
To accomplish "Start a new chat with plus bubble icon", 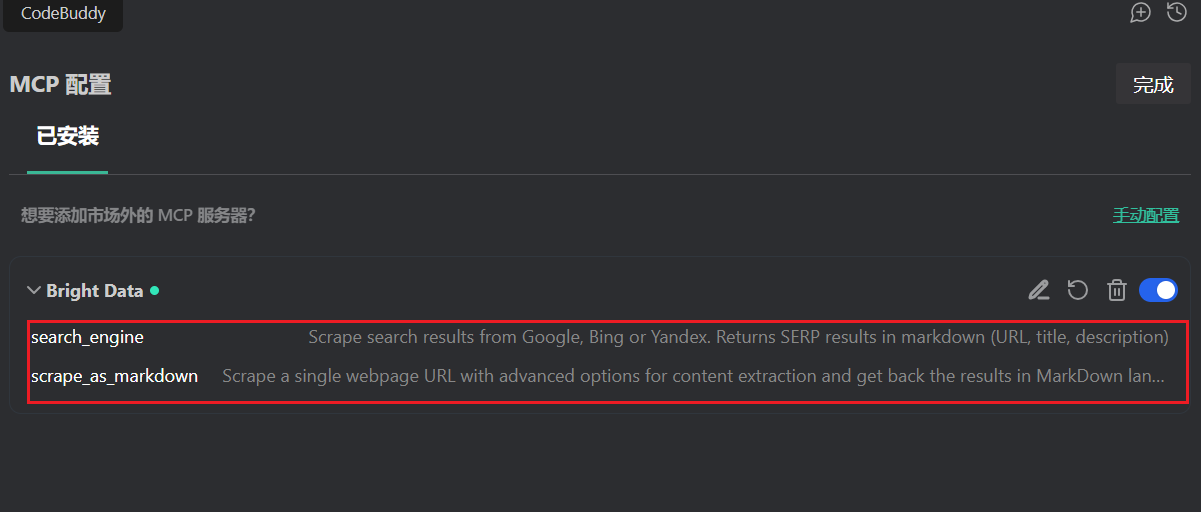I will point(1140,13).
